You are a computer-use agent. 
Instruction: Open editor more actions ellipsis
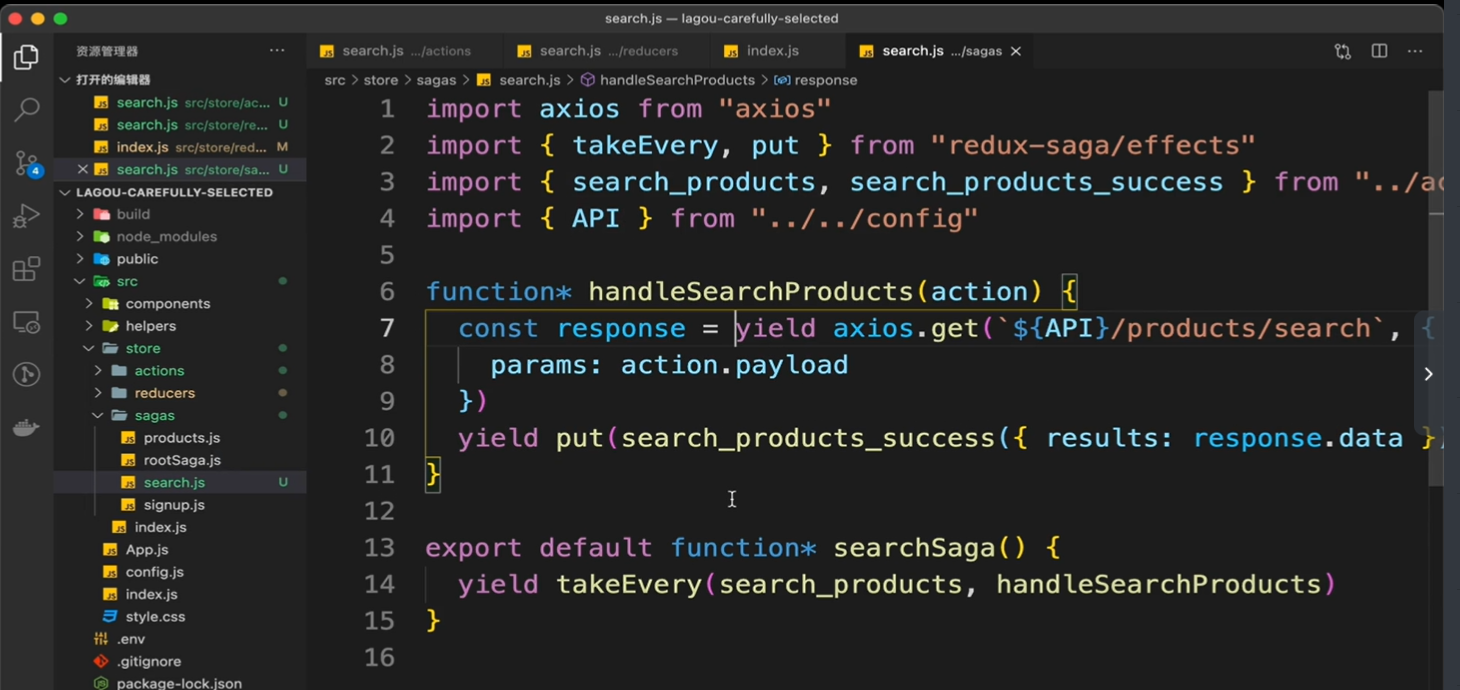1415,51
